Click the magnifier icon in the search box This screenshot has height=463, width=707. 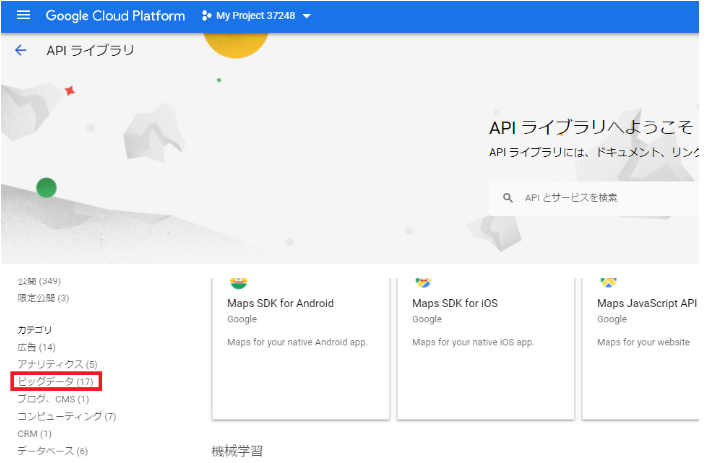(508, 198)
